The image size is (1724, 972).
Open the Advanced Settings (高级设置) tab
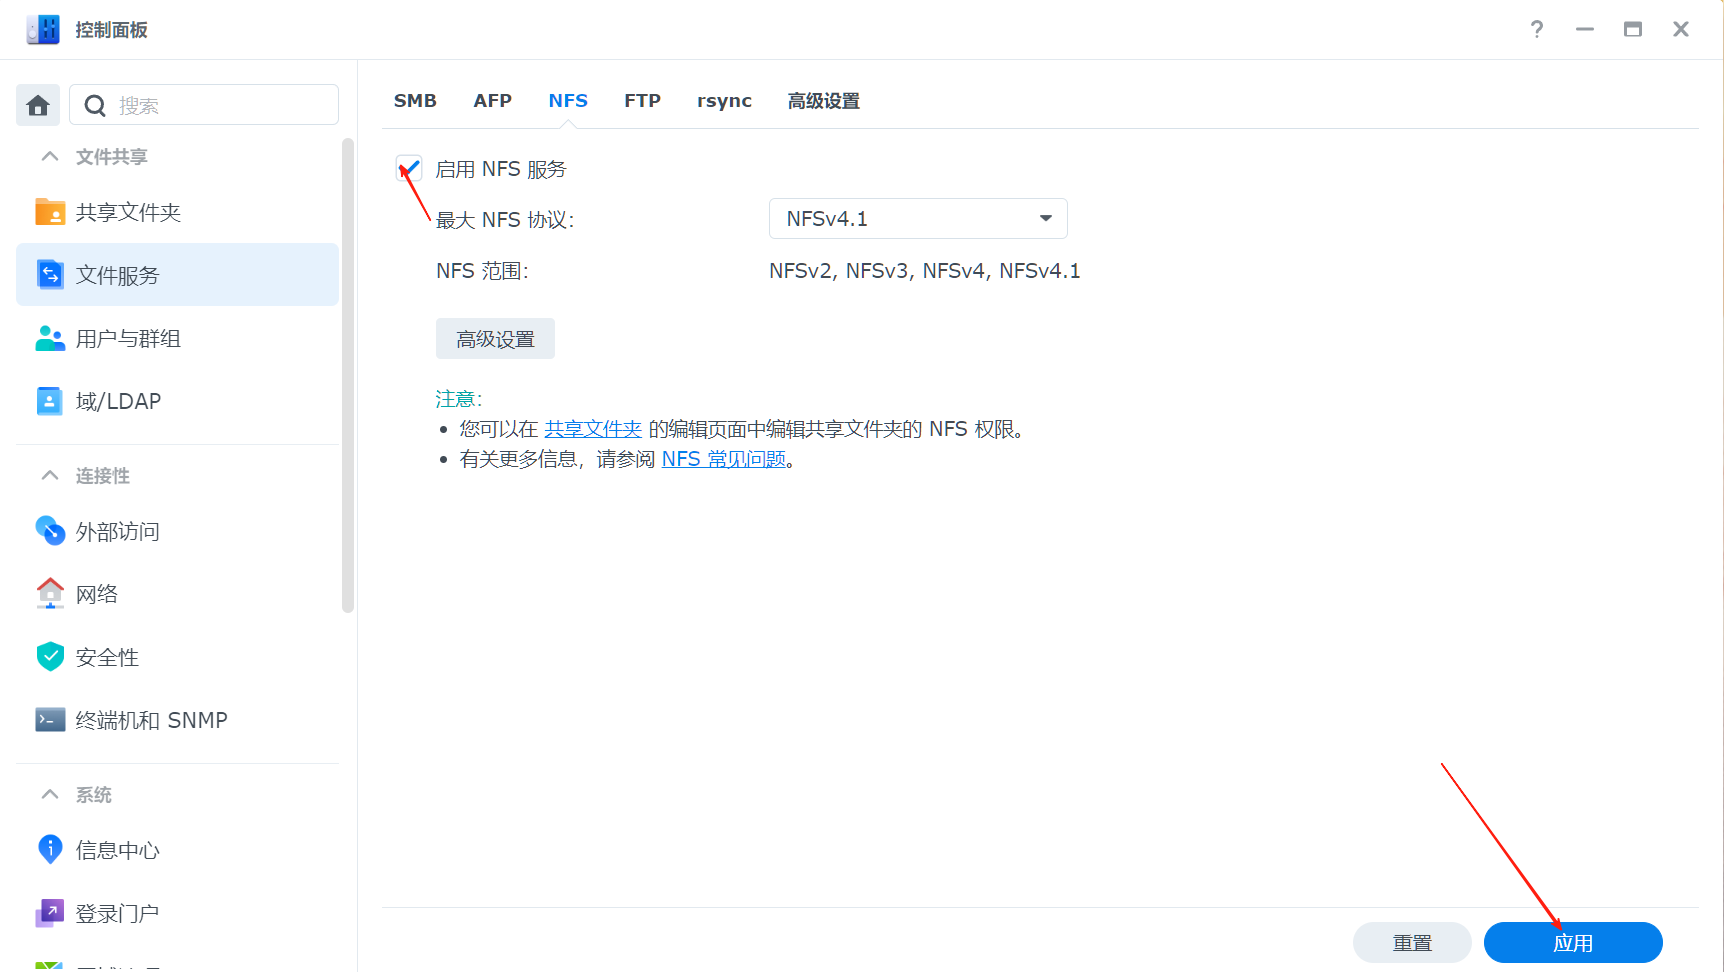click(x=824, y=101)
